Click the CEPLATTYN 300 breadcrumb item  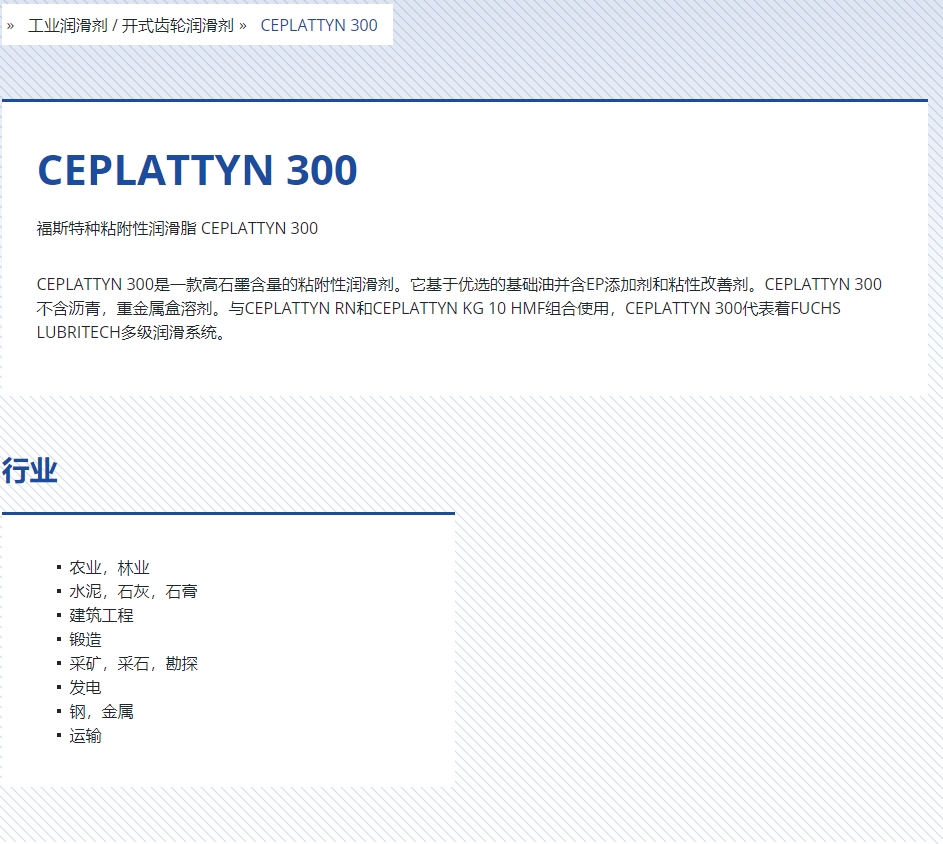pyautogui.click(x=319, y=25)
